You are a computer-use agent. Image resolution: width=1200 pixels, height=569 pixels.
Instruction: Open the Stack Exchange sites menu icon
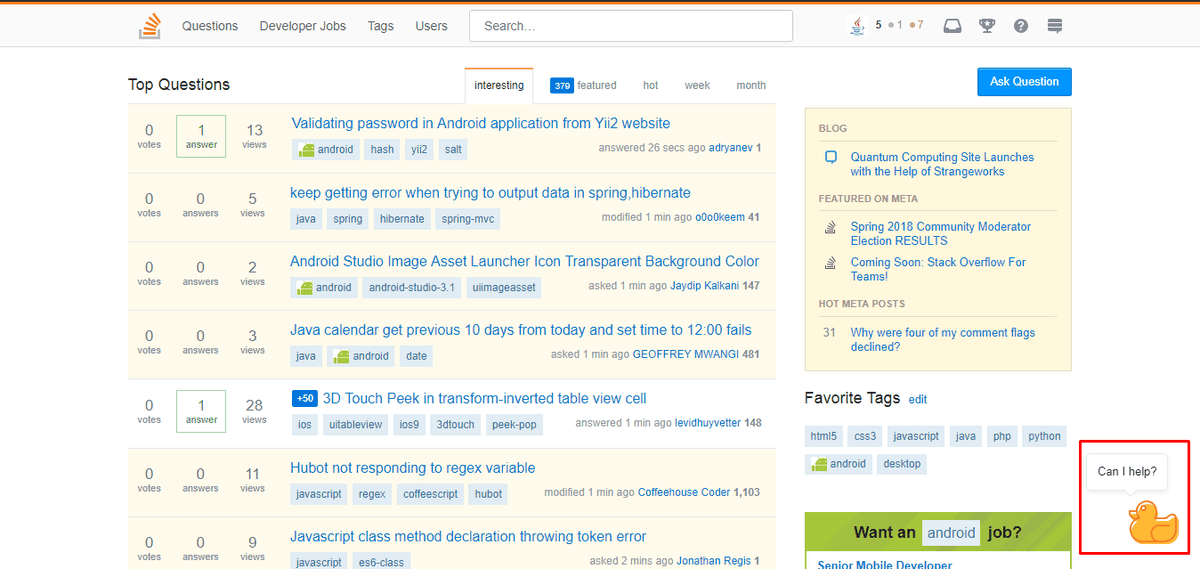coord(1055,26)
